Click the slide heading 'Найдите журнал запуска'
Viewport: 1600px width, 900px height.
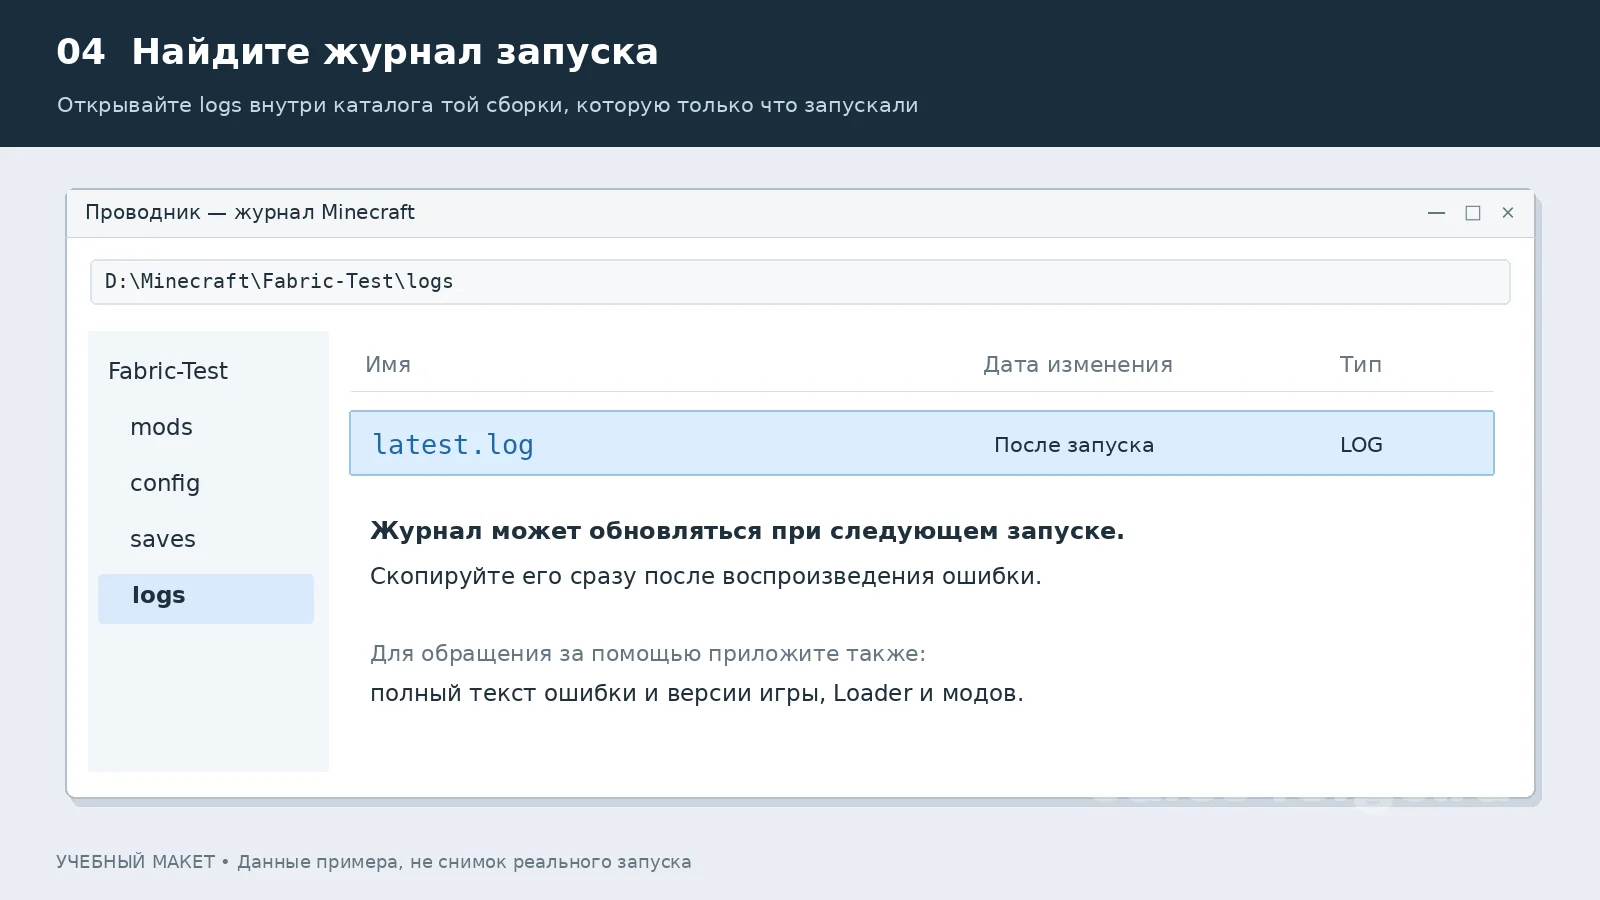point(395,52)
